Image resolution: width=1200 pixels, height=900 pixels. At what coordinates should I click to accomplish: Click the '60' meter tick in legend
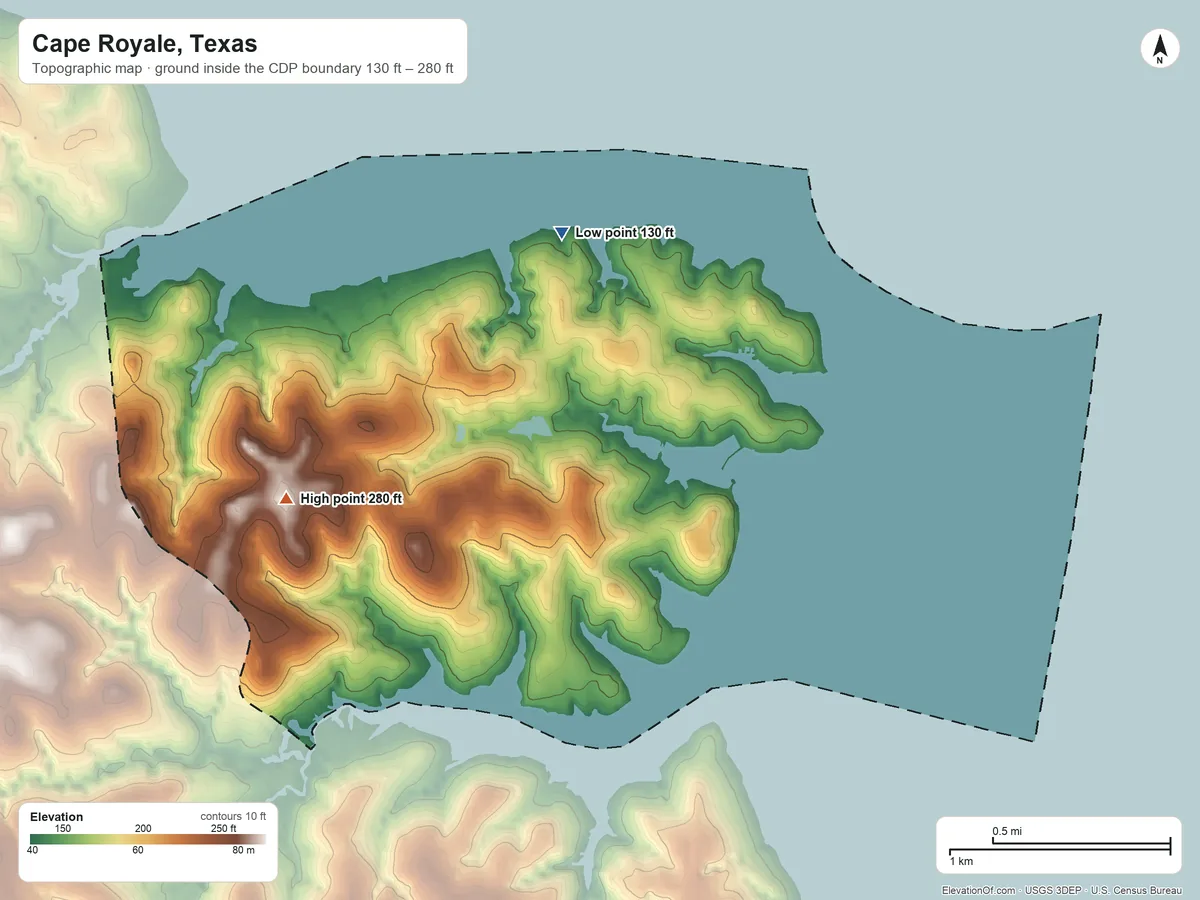point(138,851)
